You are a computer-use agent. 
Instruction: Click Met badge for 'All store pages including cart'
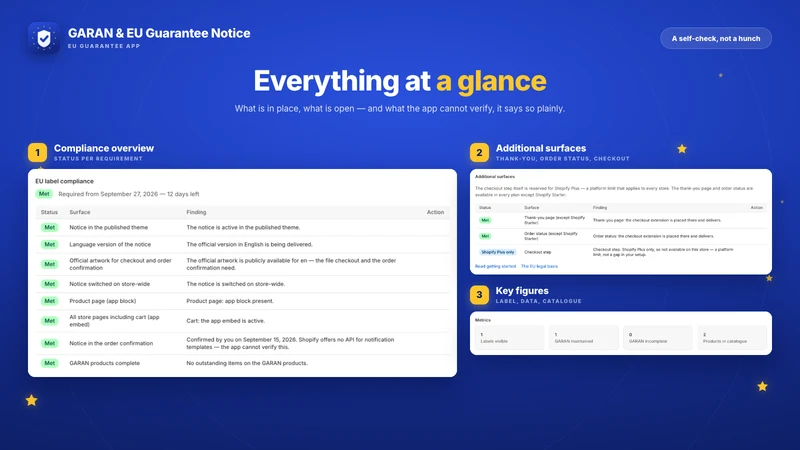click(x=49, y=321)
